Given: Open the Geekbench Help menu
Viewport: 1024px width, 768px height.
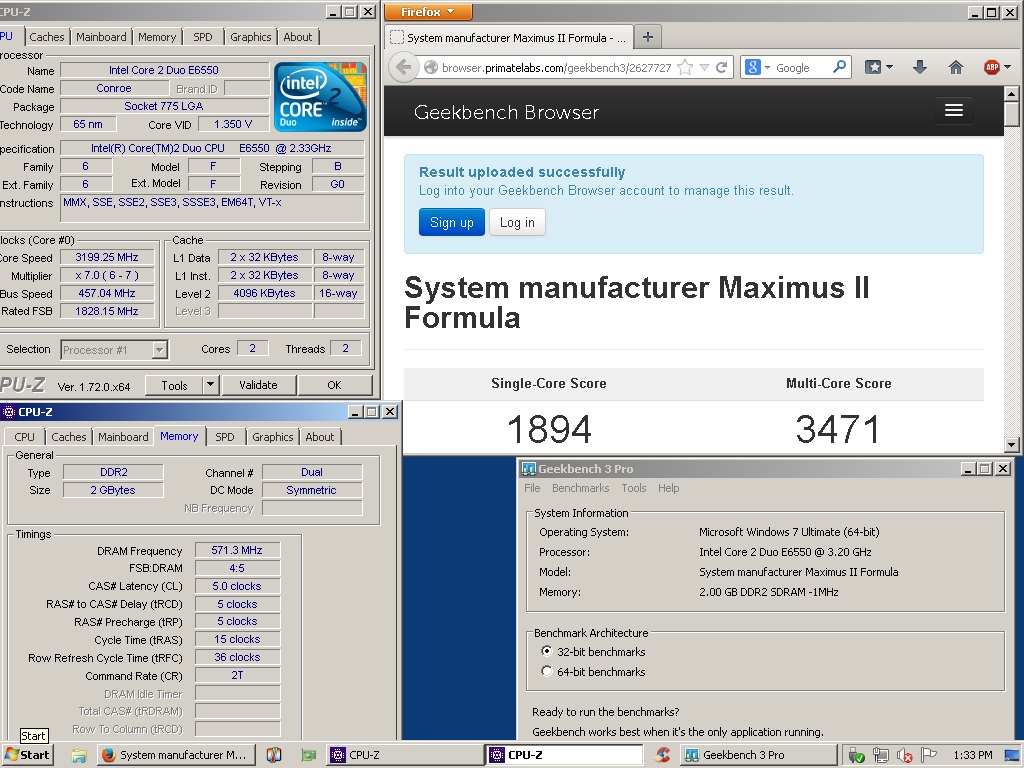Looking at the screenshot, I should click(668, 488).
